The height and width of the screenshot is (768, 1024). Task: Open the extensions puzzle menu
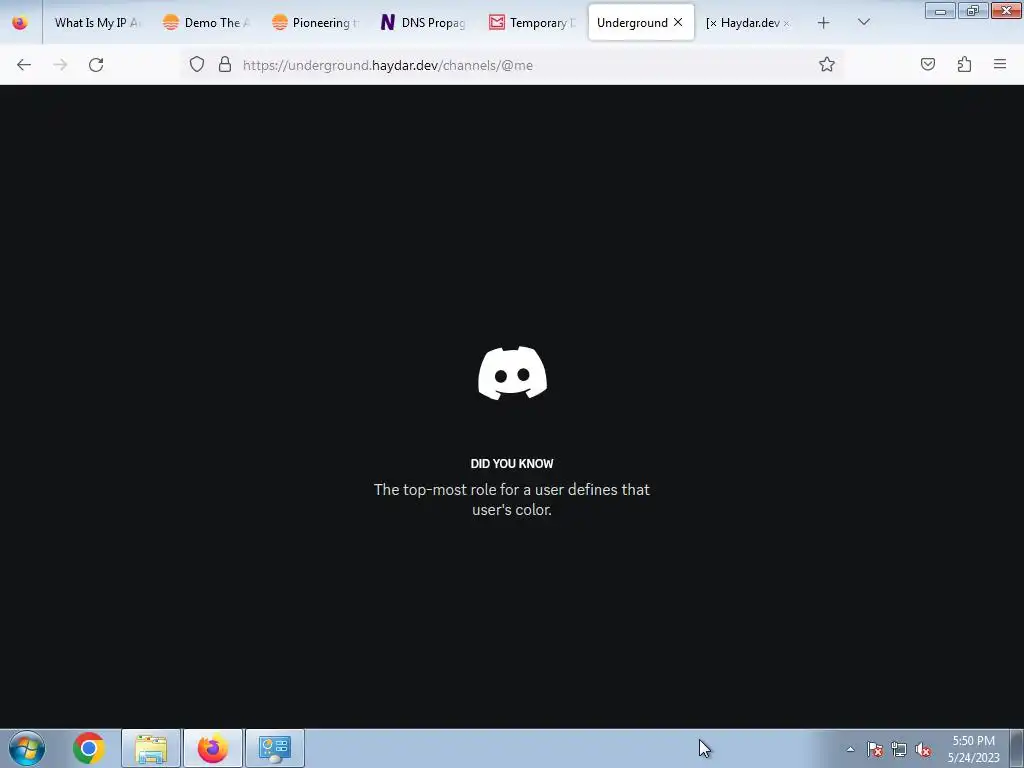point(965,64)
